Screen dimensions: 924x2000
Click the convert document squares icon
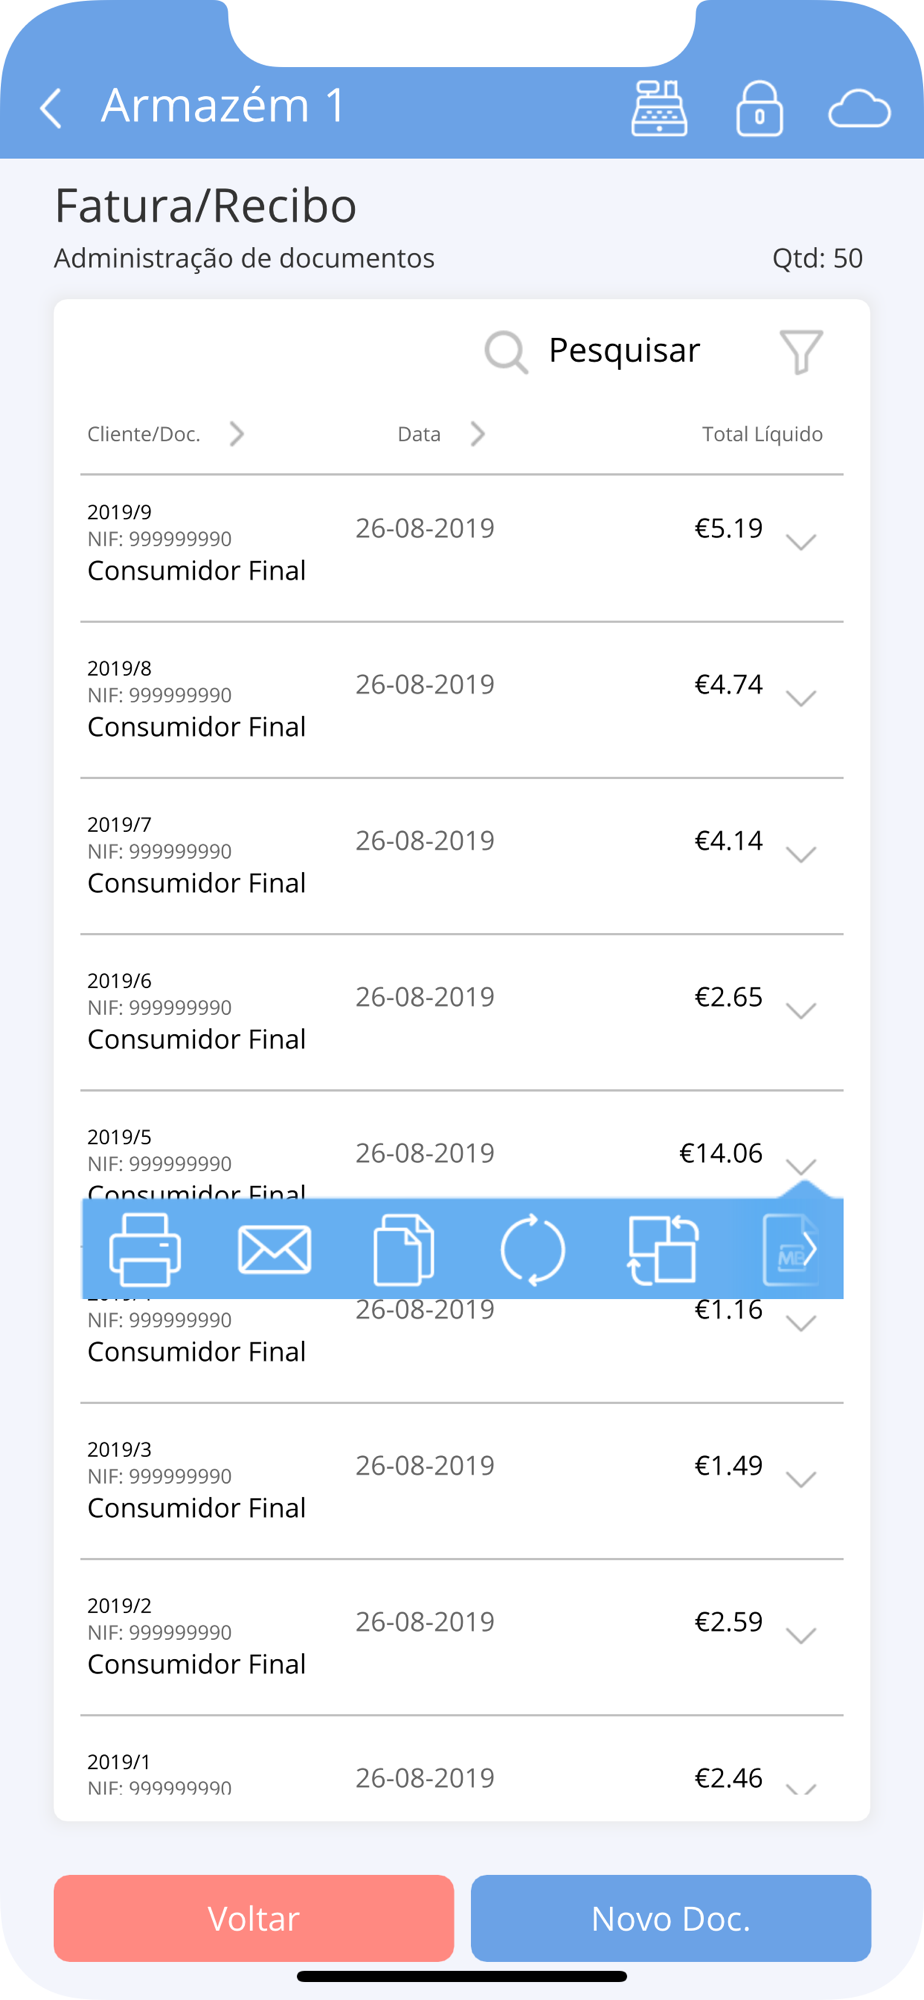click(662, 1249)
